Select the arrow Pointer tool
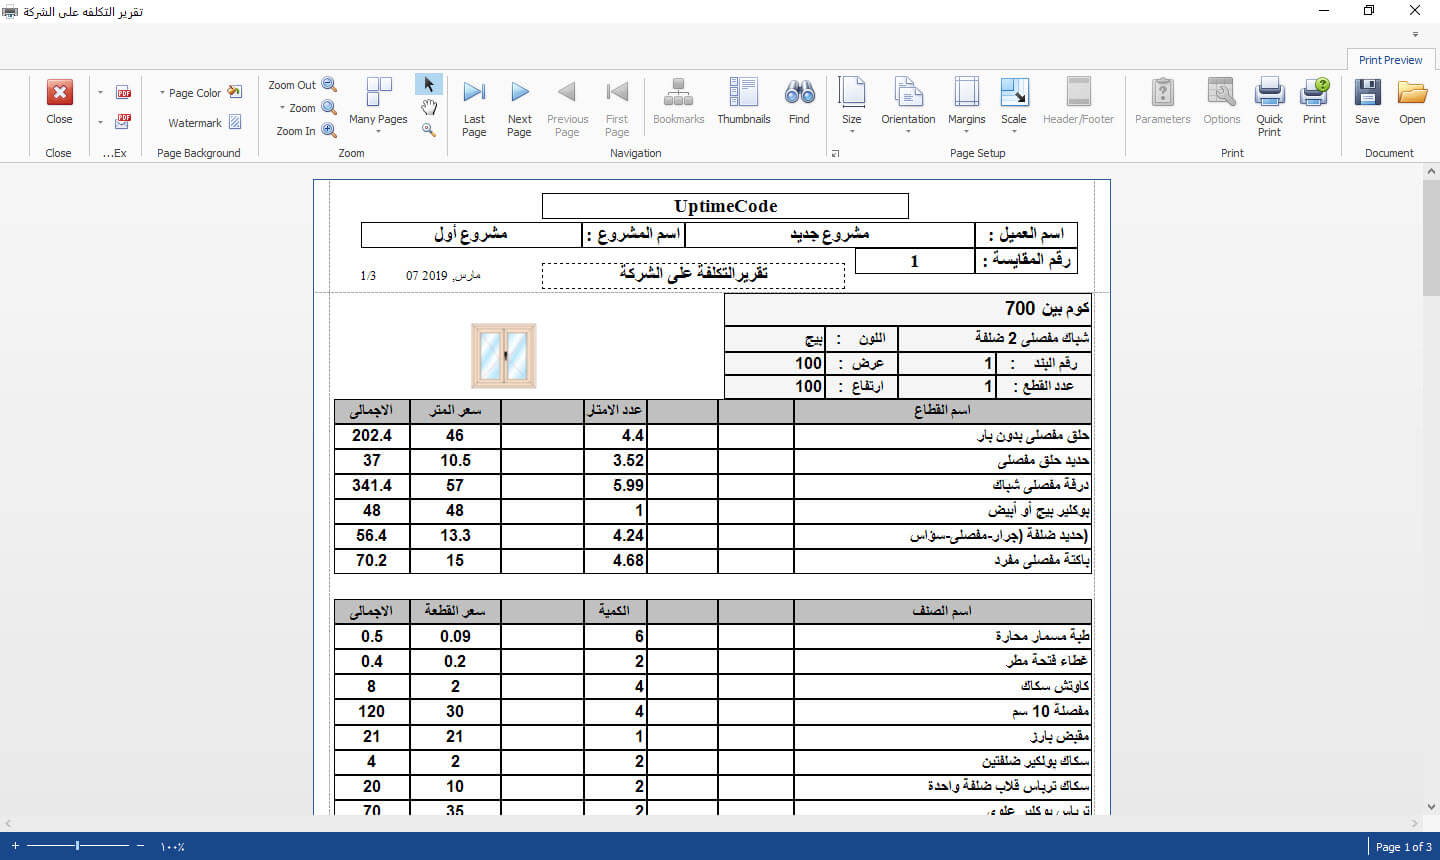 pyautogui.click(x=429, y=85)
